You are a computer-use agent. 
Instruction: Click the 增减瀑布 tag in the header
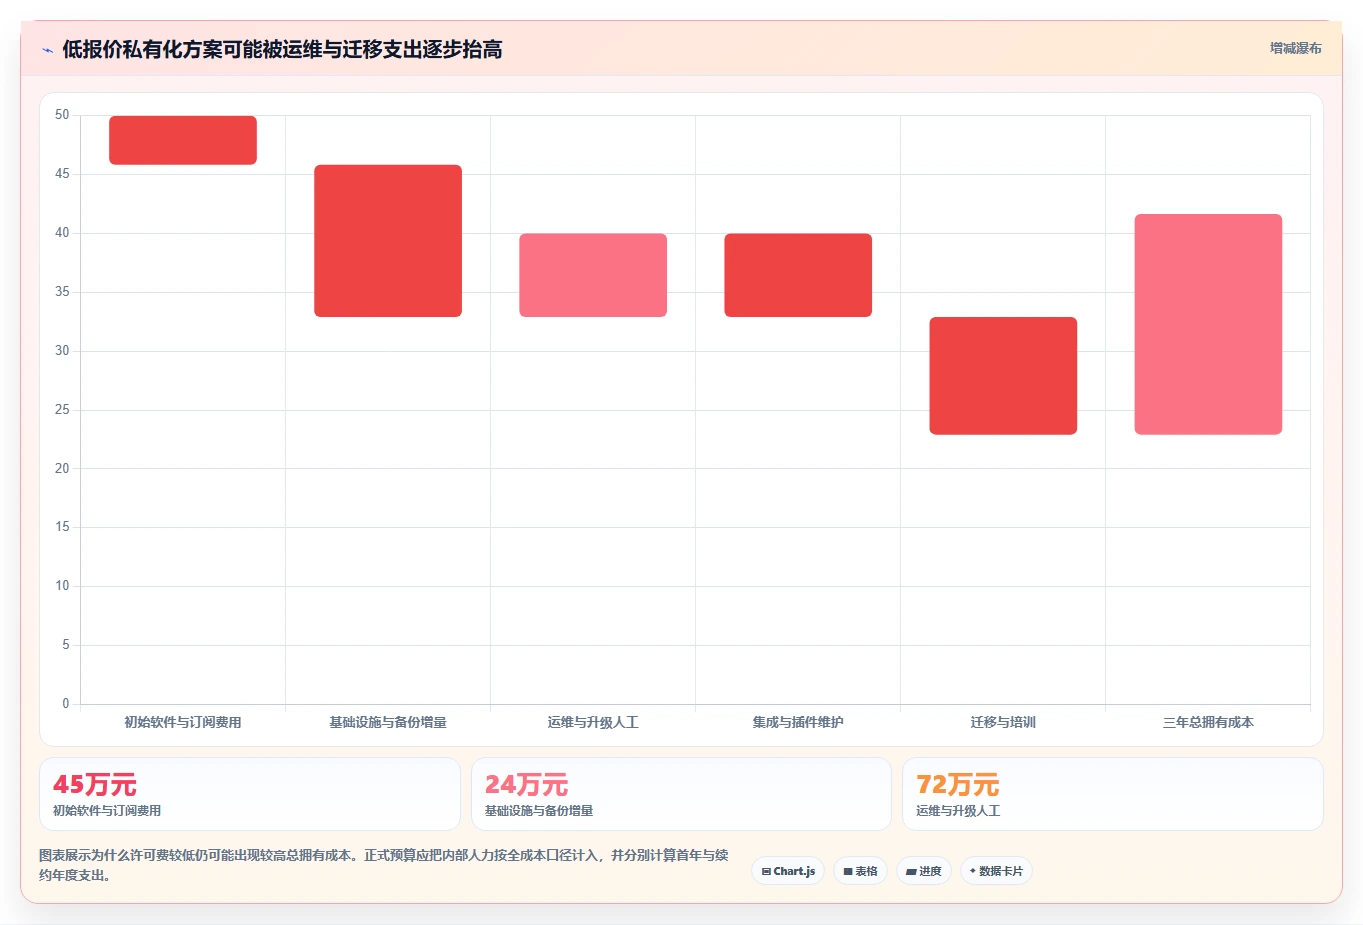1295,48
